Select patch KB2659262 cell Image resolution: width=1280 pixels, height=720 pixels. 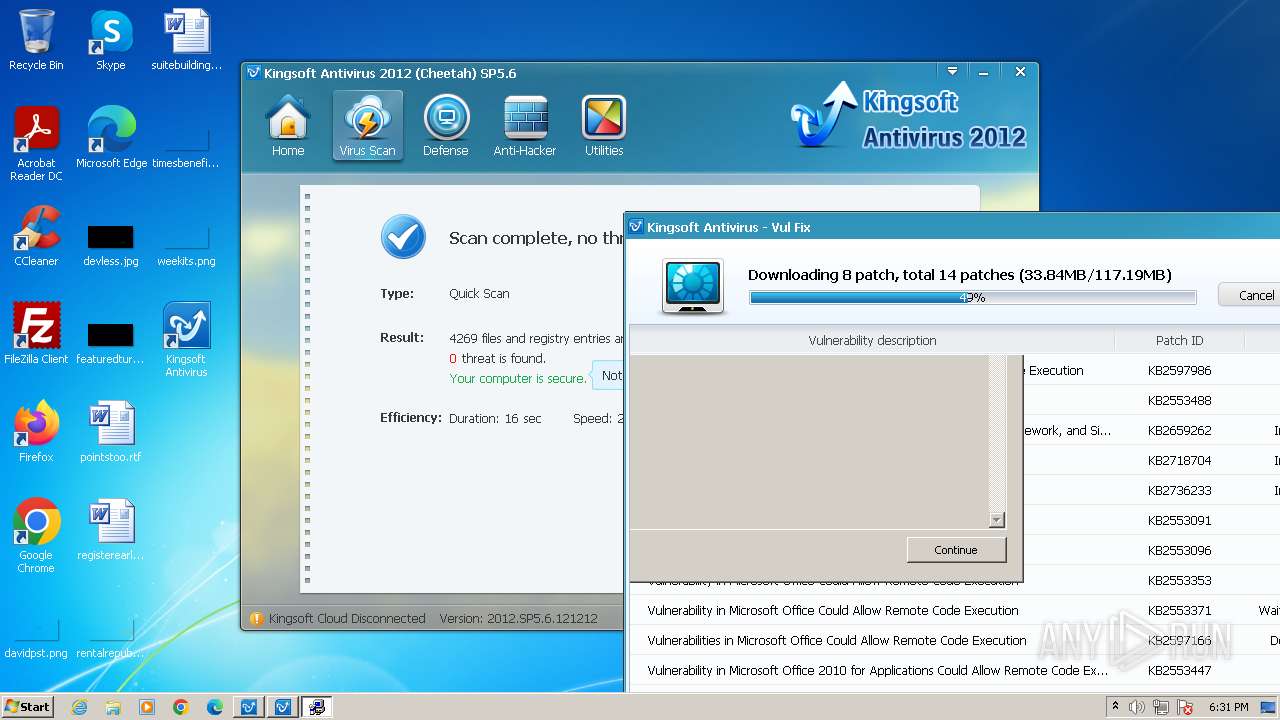(x=1180, y=430)
